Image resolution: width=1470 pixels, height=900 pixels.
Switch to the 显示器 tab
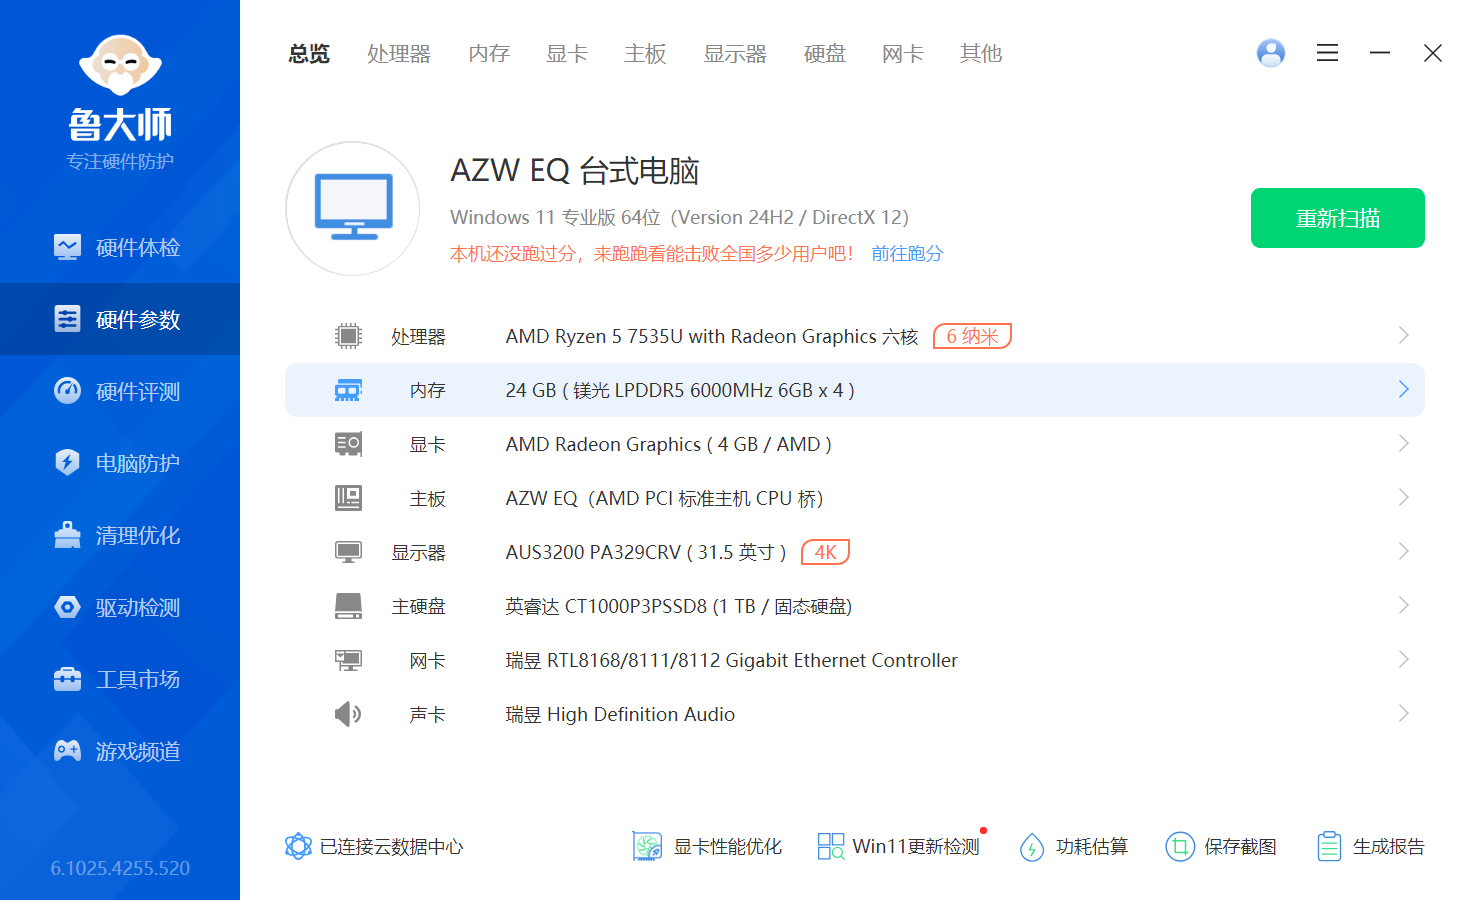[735, 54]
